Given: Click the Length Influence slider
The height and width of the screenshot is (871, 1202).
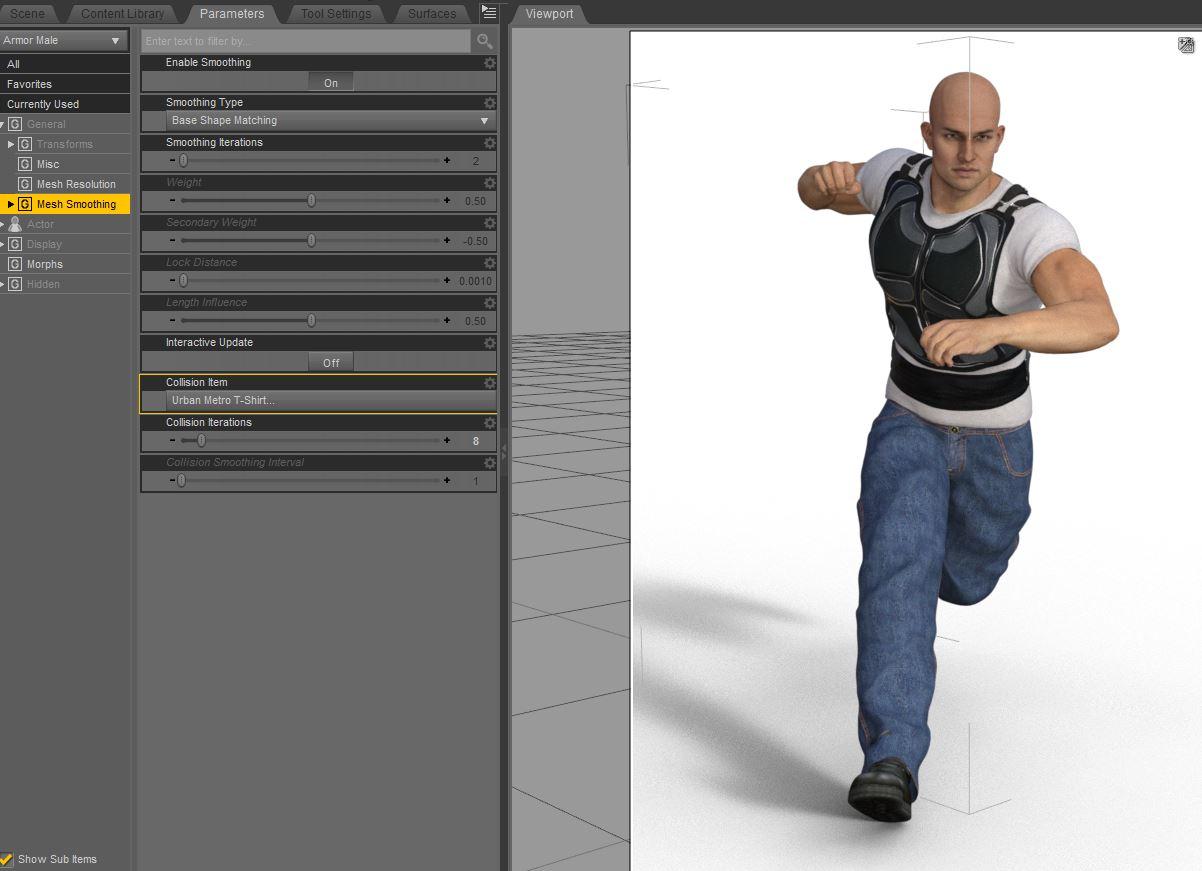Looking at the screenshot, I should point(310,321).
